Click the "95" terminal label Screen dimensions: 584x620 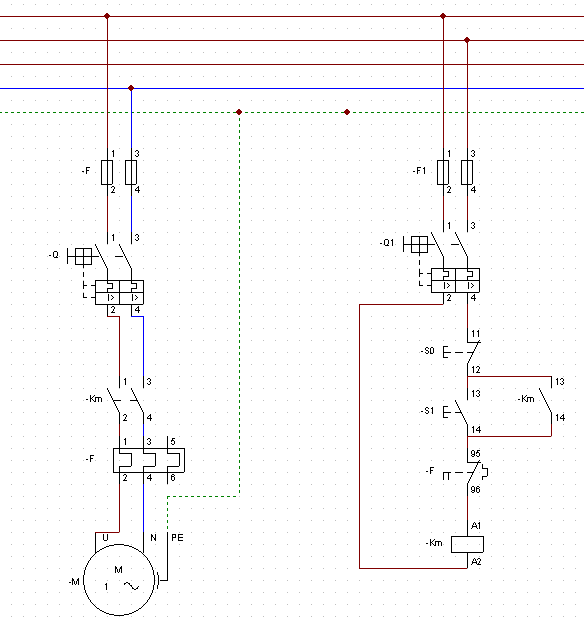476,454
